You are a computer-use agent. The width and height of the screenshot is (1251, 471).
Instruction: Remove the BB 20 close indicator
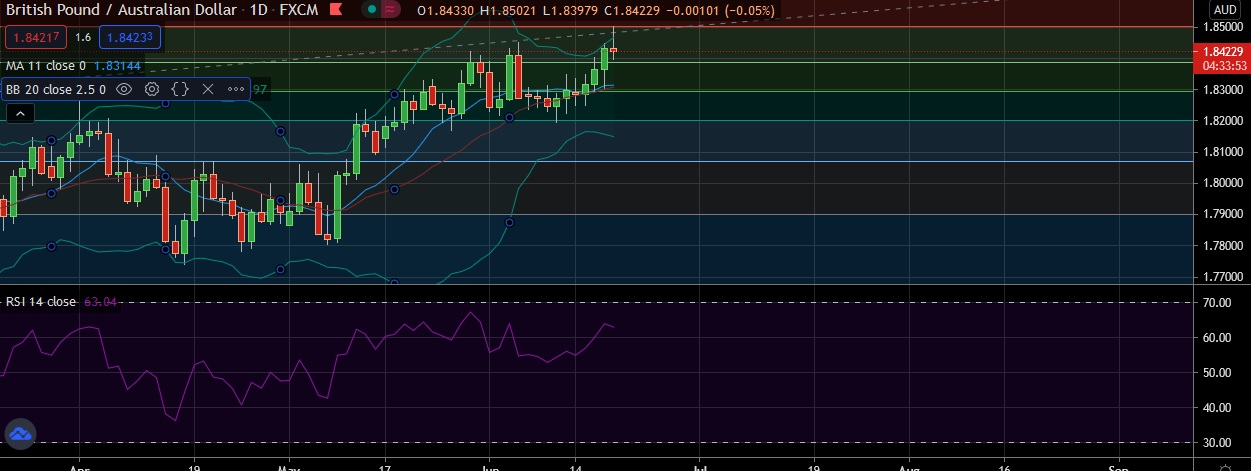click(x=208, y=89)
